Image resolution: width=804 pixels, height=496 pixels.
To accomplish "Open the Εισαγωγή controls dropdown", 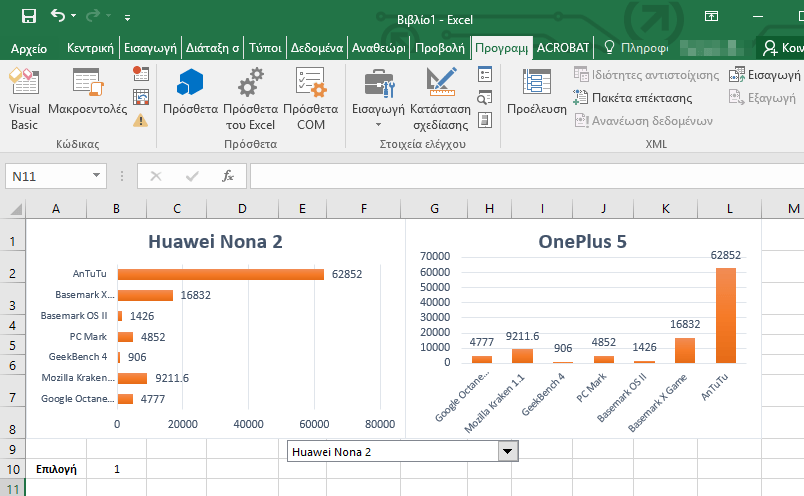I will tap(378, 98).
